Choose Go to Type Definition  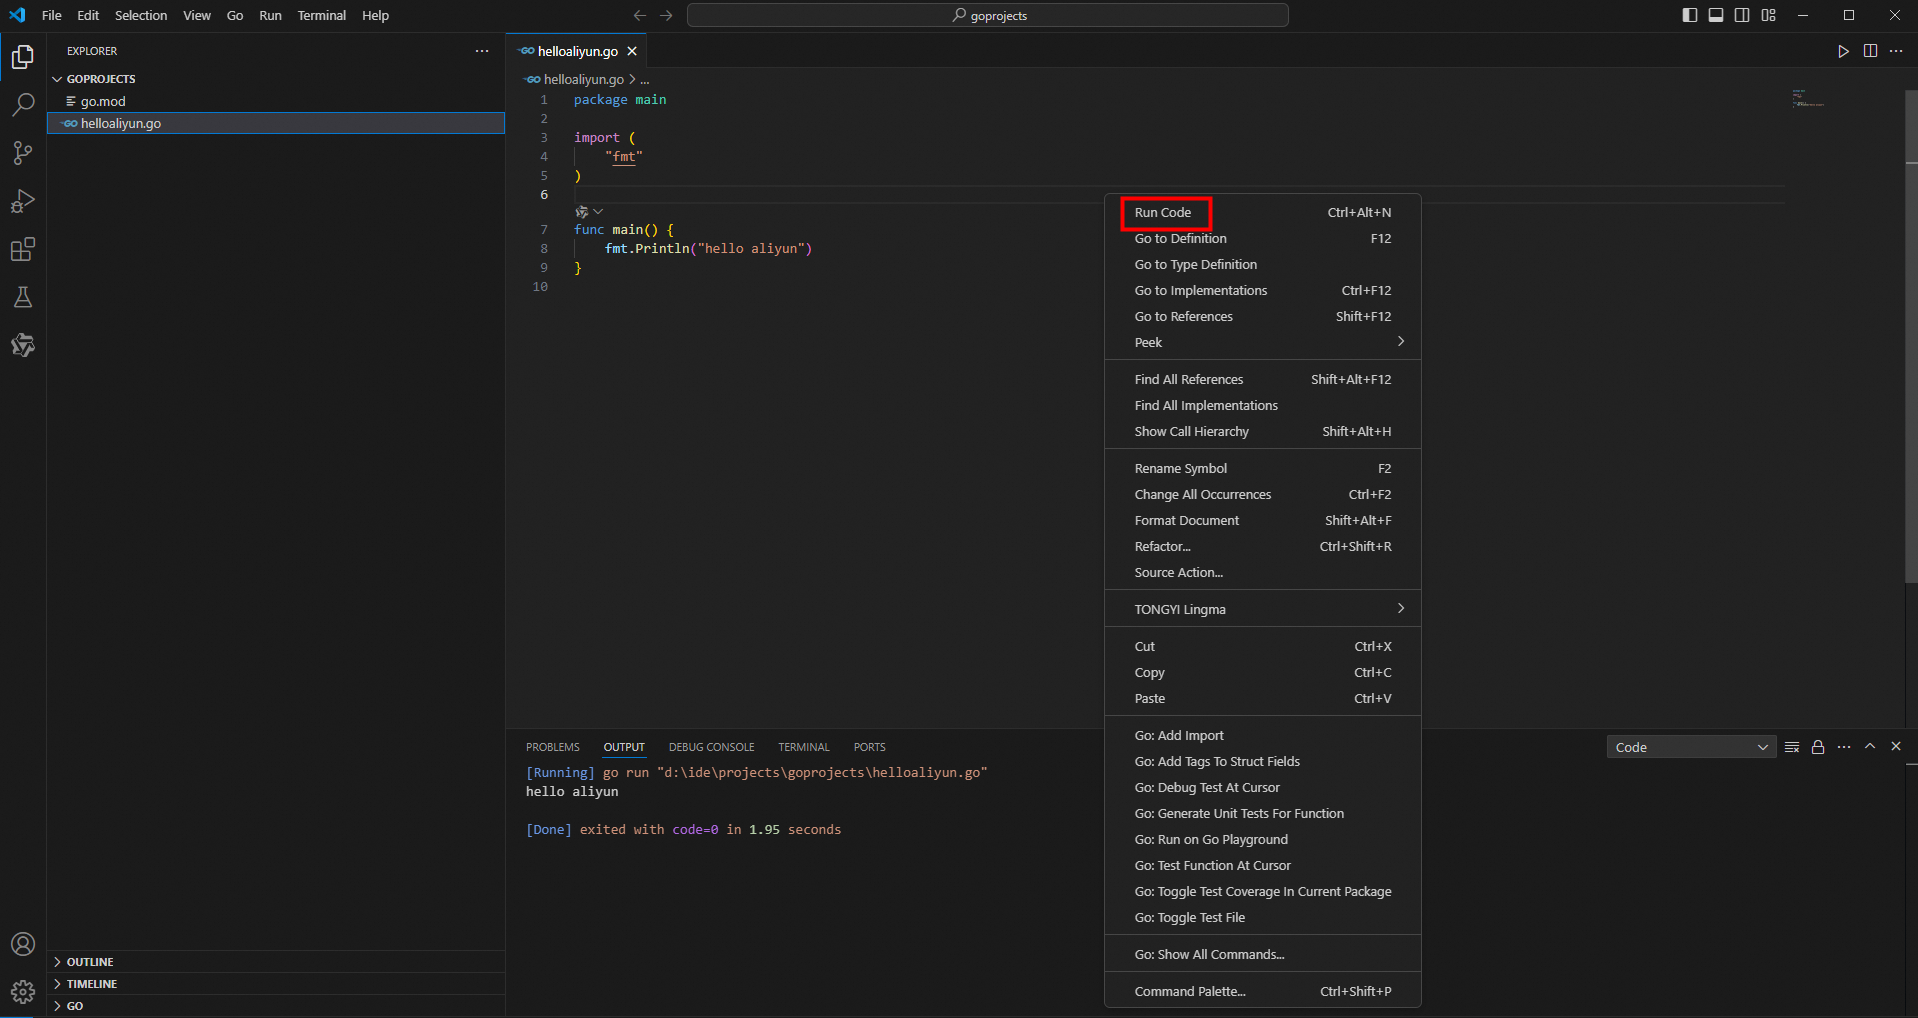pyautogui.click(x=1263, y=264)
